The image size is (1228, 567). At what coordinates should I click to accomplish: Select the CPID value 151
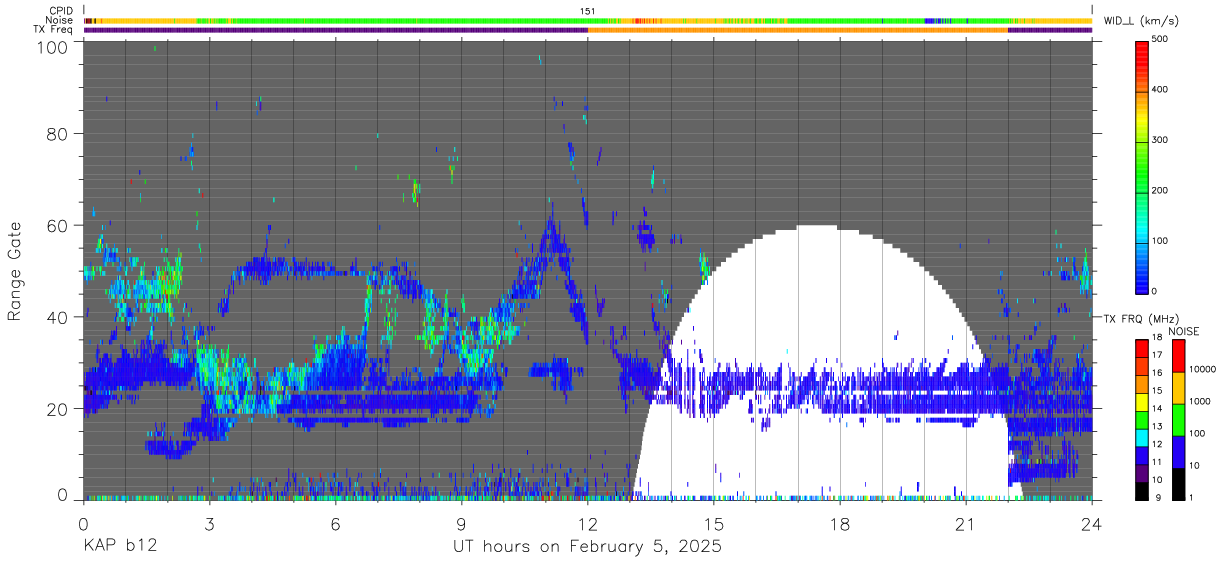point(588,10)
